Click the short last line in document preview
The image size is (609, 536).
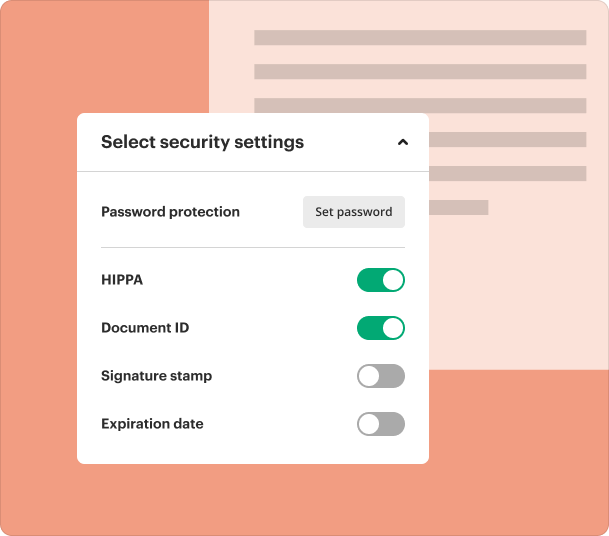(x=459, y=207)
